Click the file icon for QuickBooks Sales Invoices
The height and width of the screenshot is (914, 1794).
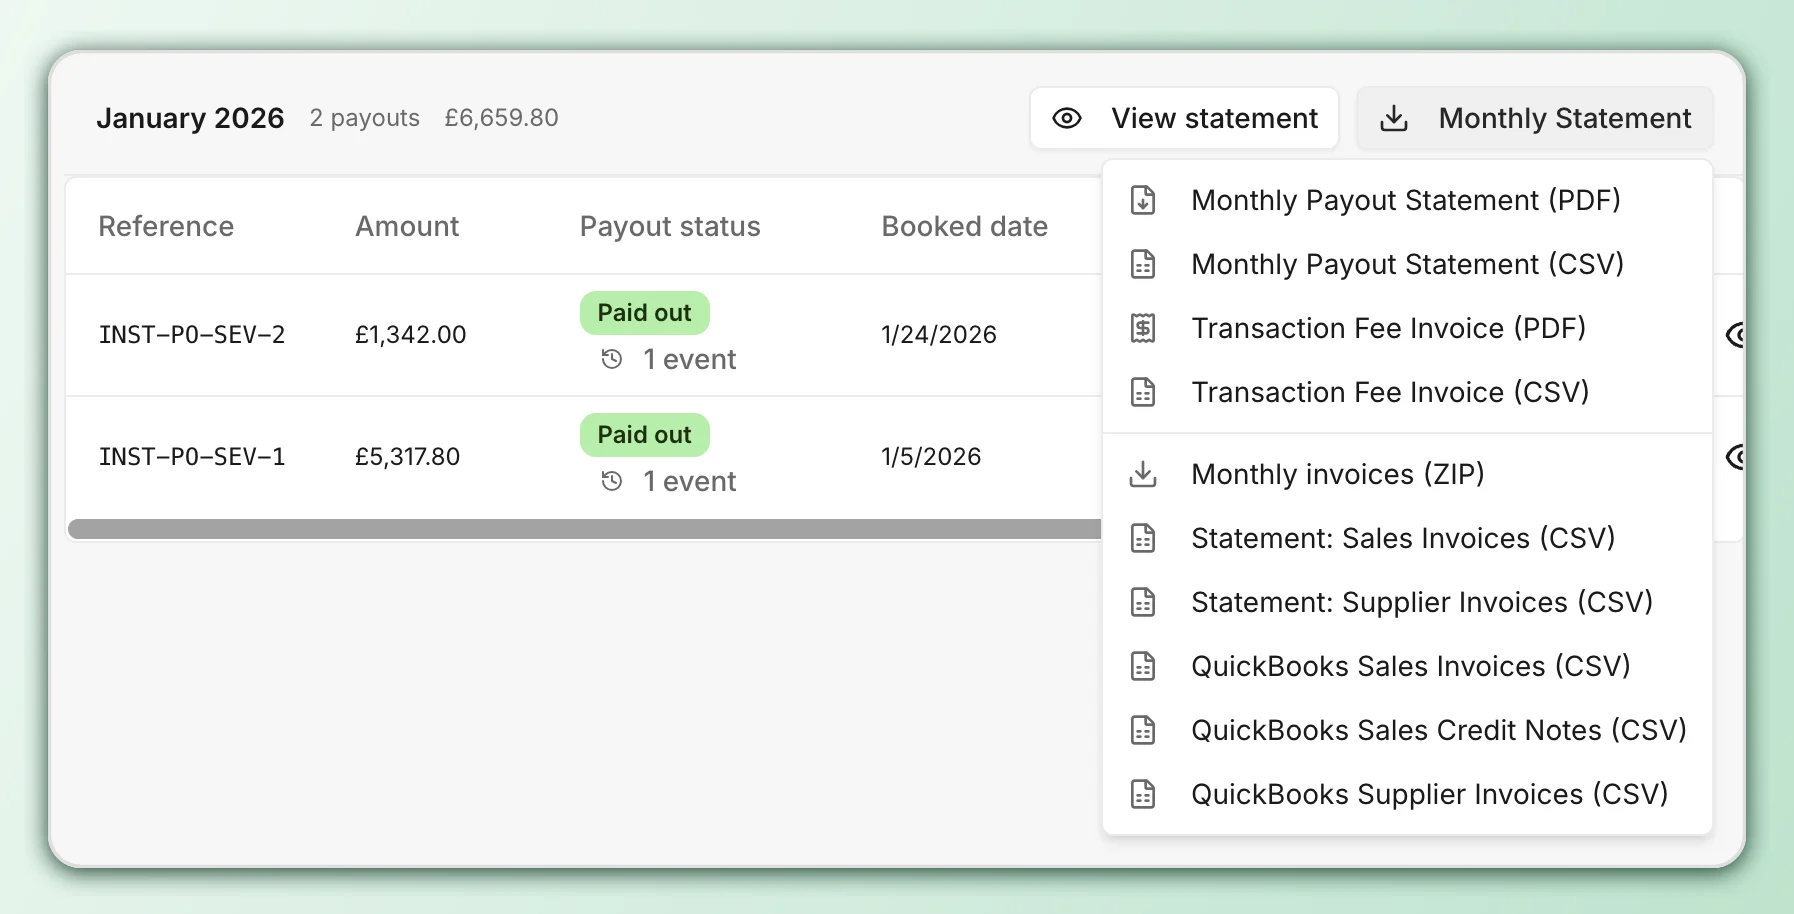[x=1143, y=666]
